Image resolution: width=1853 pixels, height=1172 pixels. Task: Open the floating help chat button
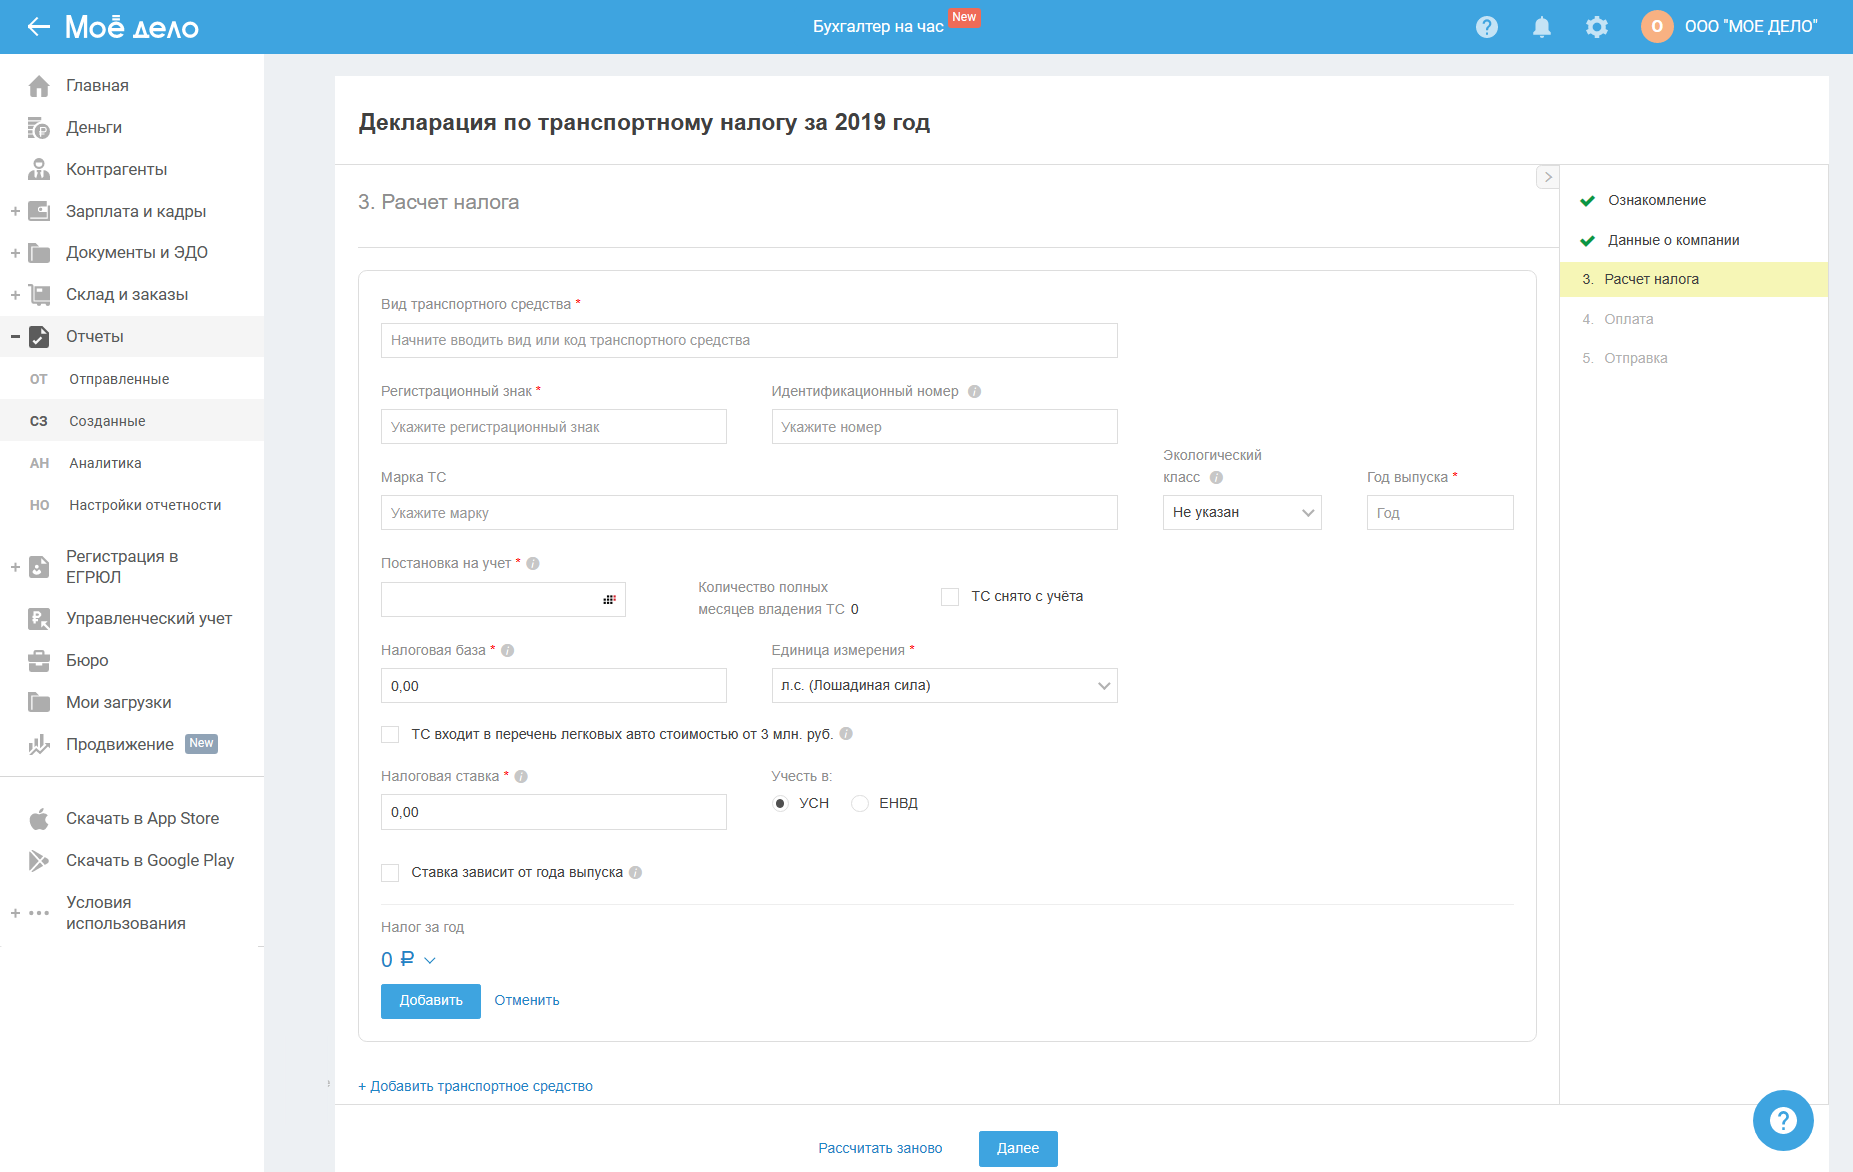(1782, 1120)
